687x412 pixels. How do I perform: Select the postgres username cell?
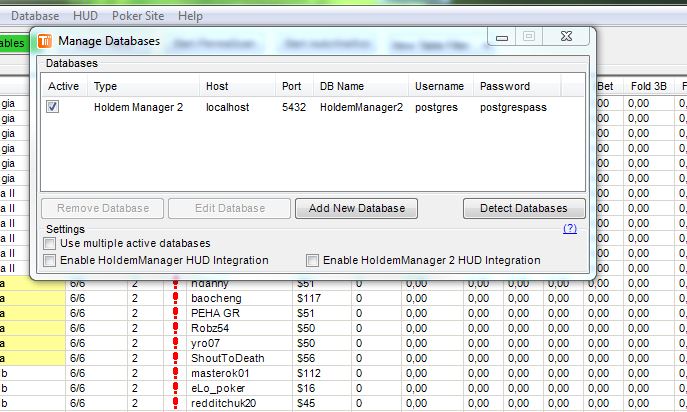436,107
